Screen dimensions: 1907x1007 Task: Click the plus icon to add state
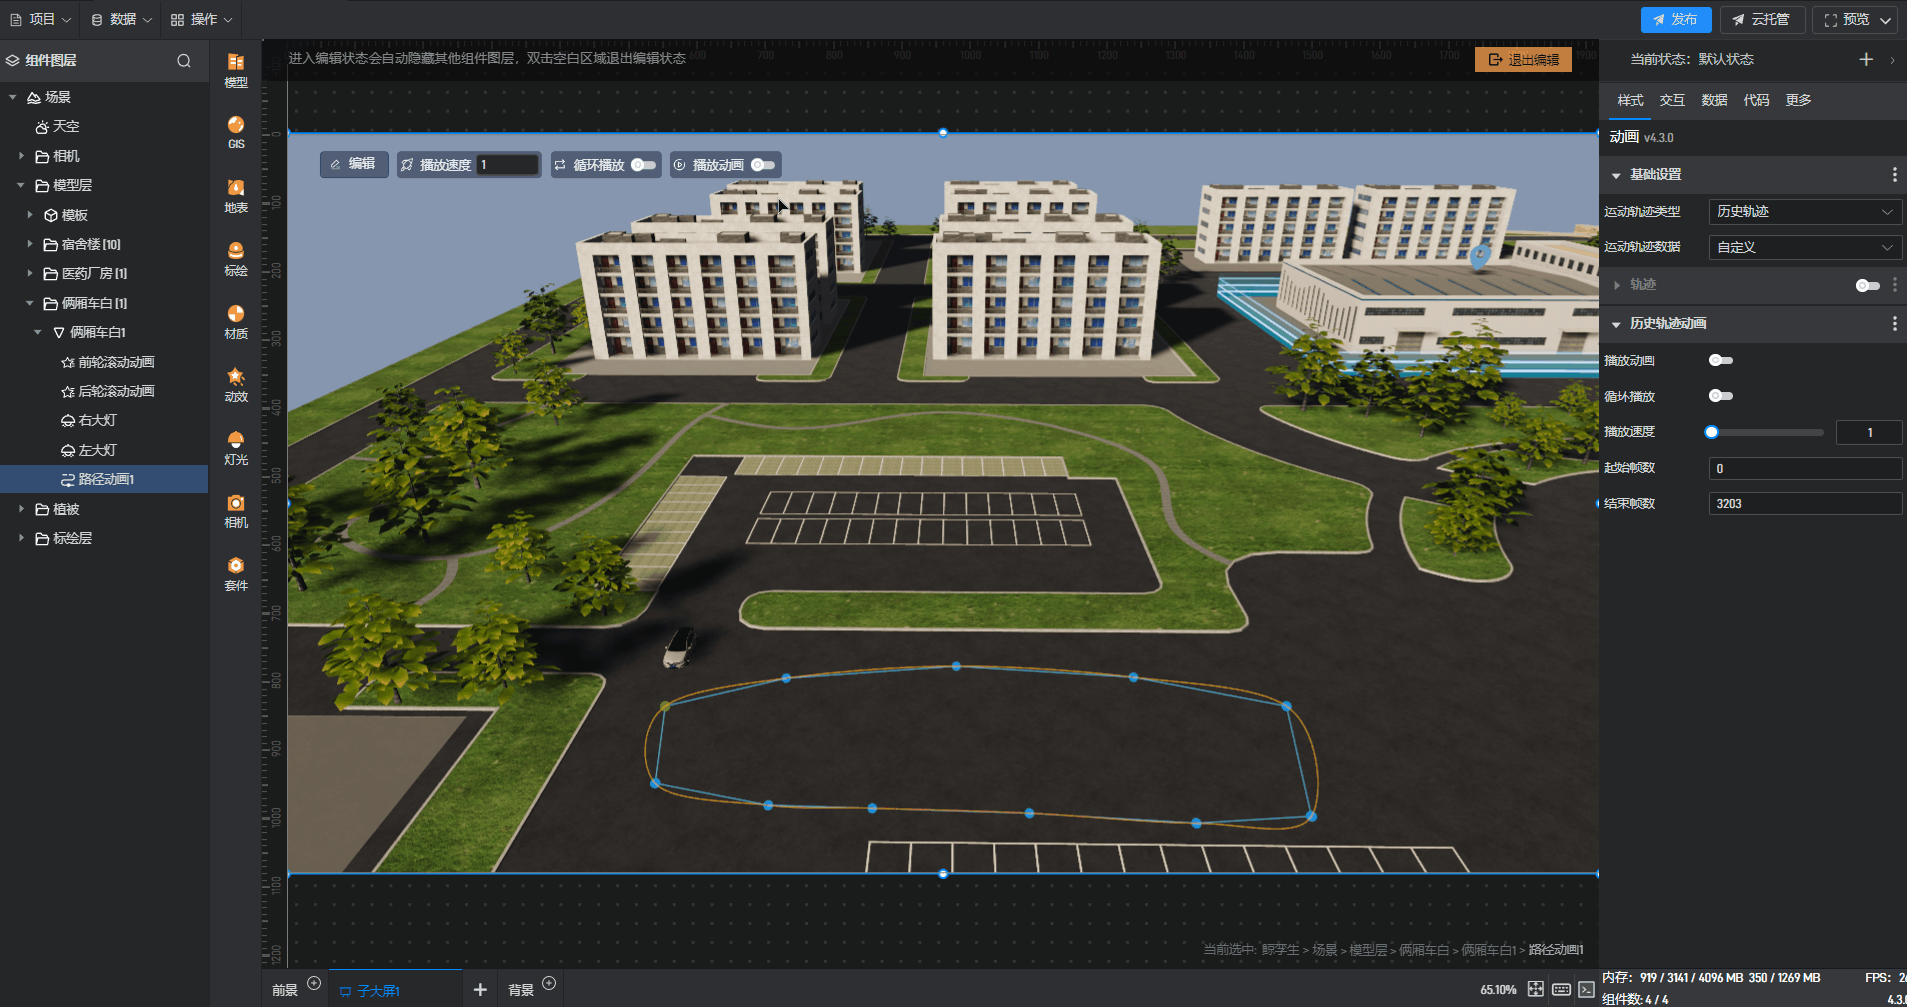[x=1866, y=60]
